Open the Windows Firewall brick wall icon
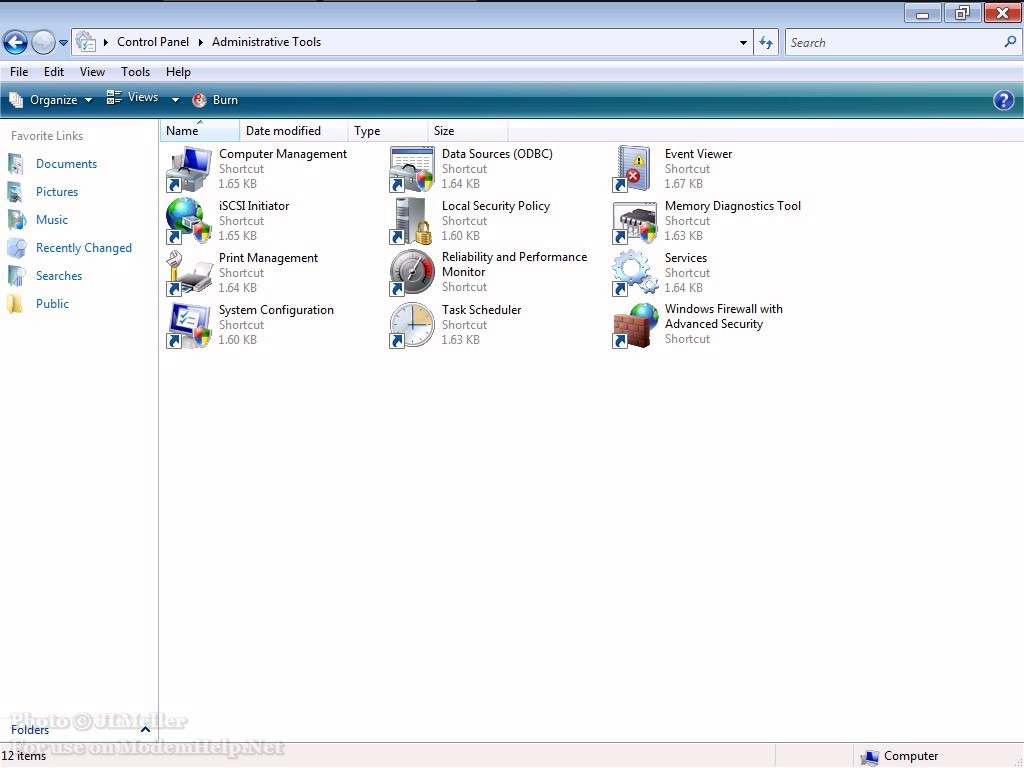1024x768 pixels. pyautogui.click(x=634, y=325)
